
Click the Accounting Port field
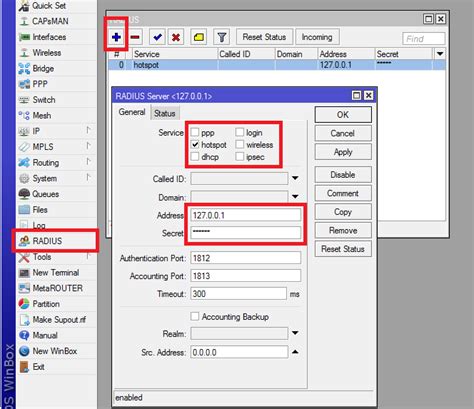click(246, 276)
